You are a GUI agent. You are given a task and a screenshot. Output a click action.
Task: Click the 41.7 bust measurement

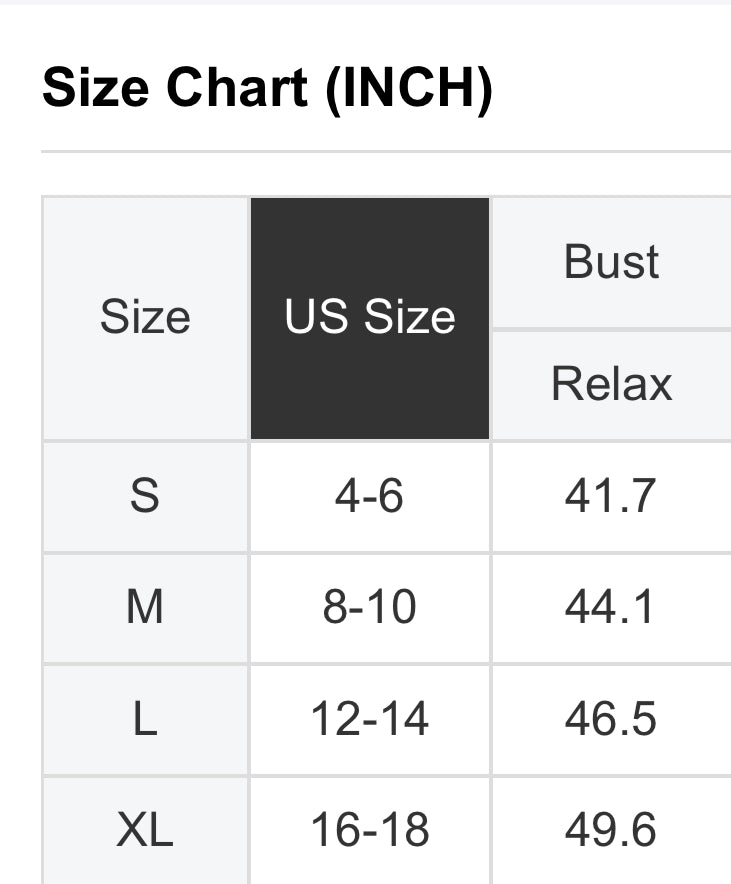click(x=611, y=496)
